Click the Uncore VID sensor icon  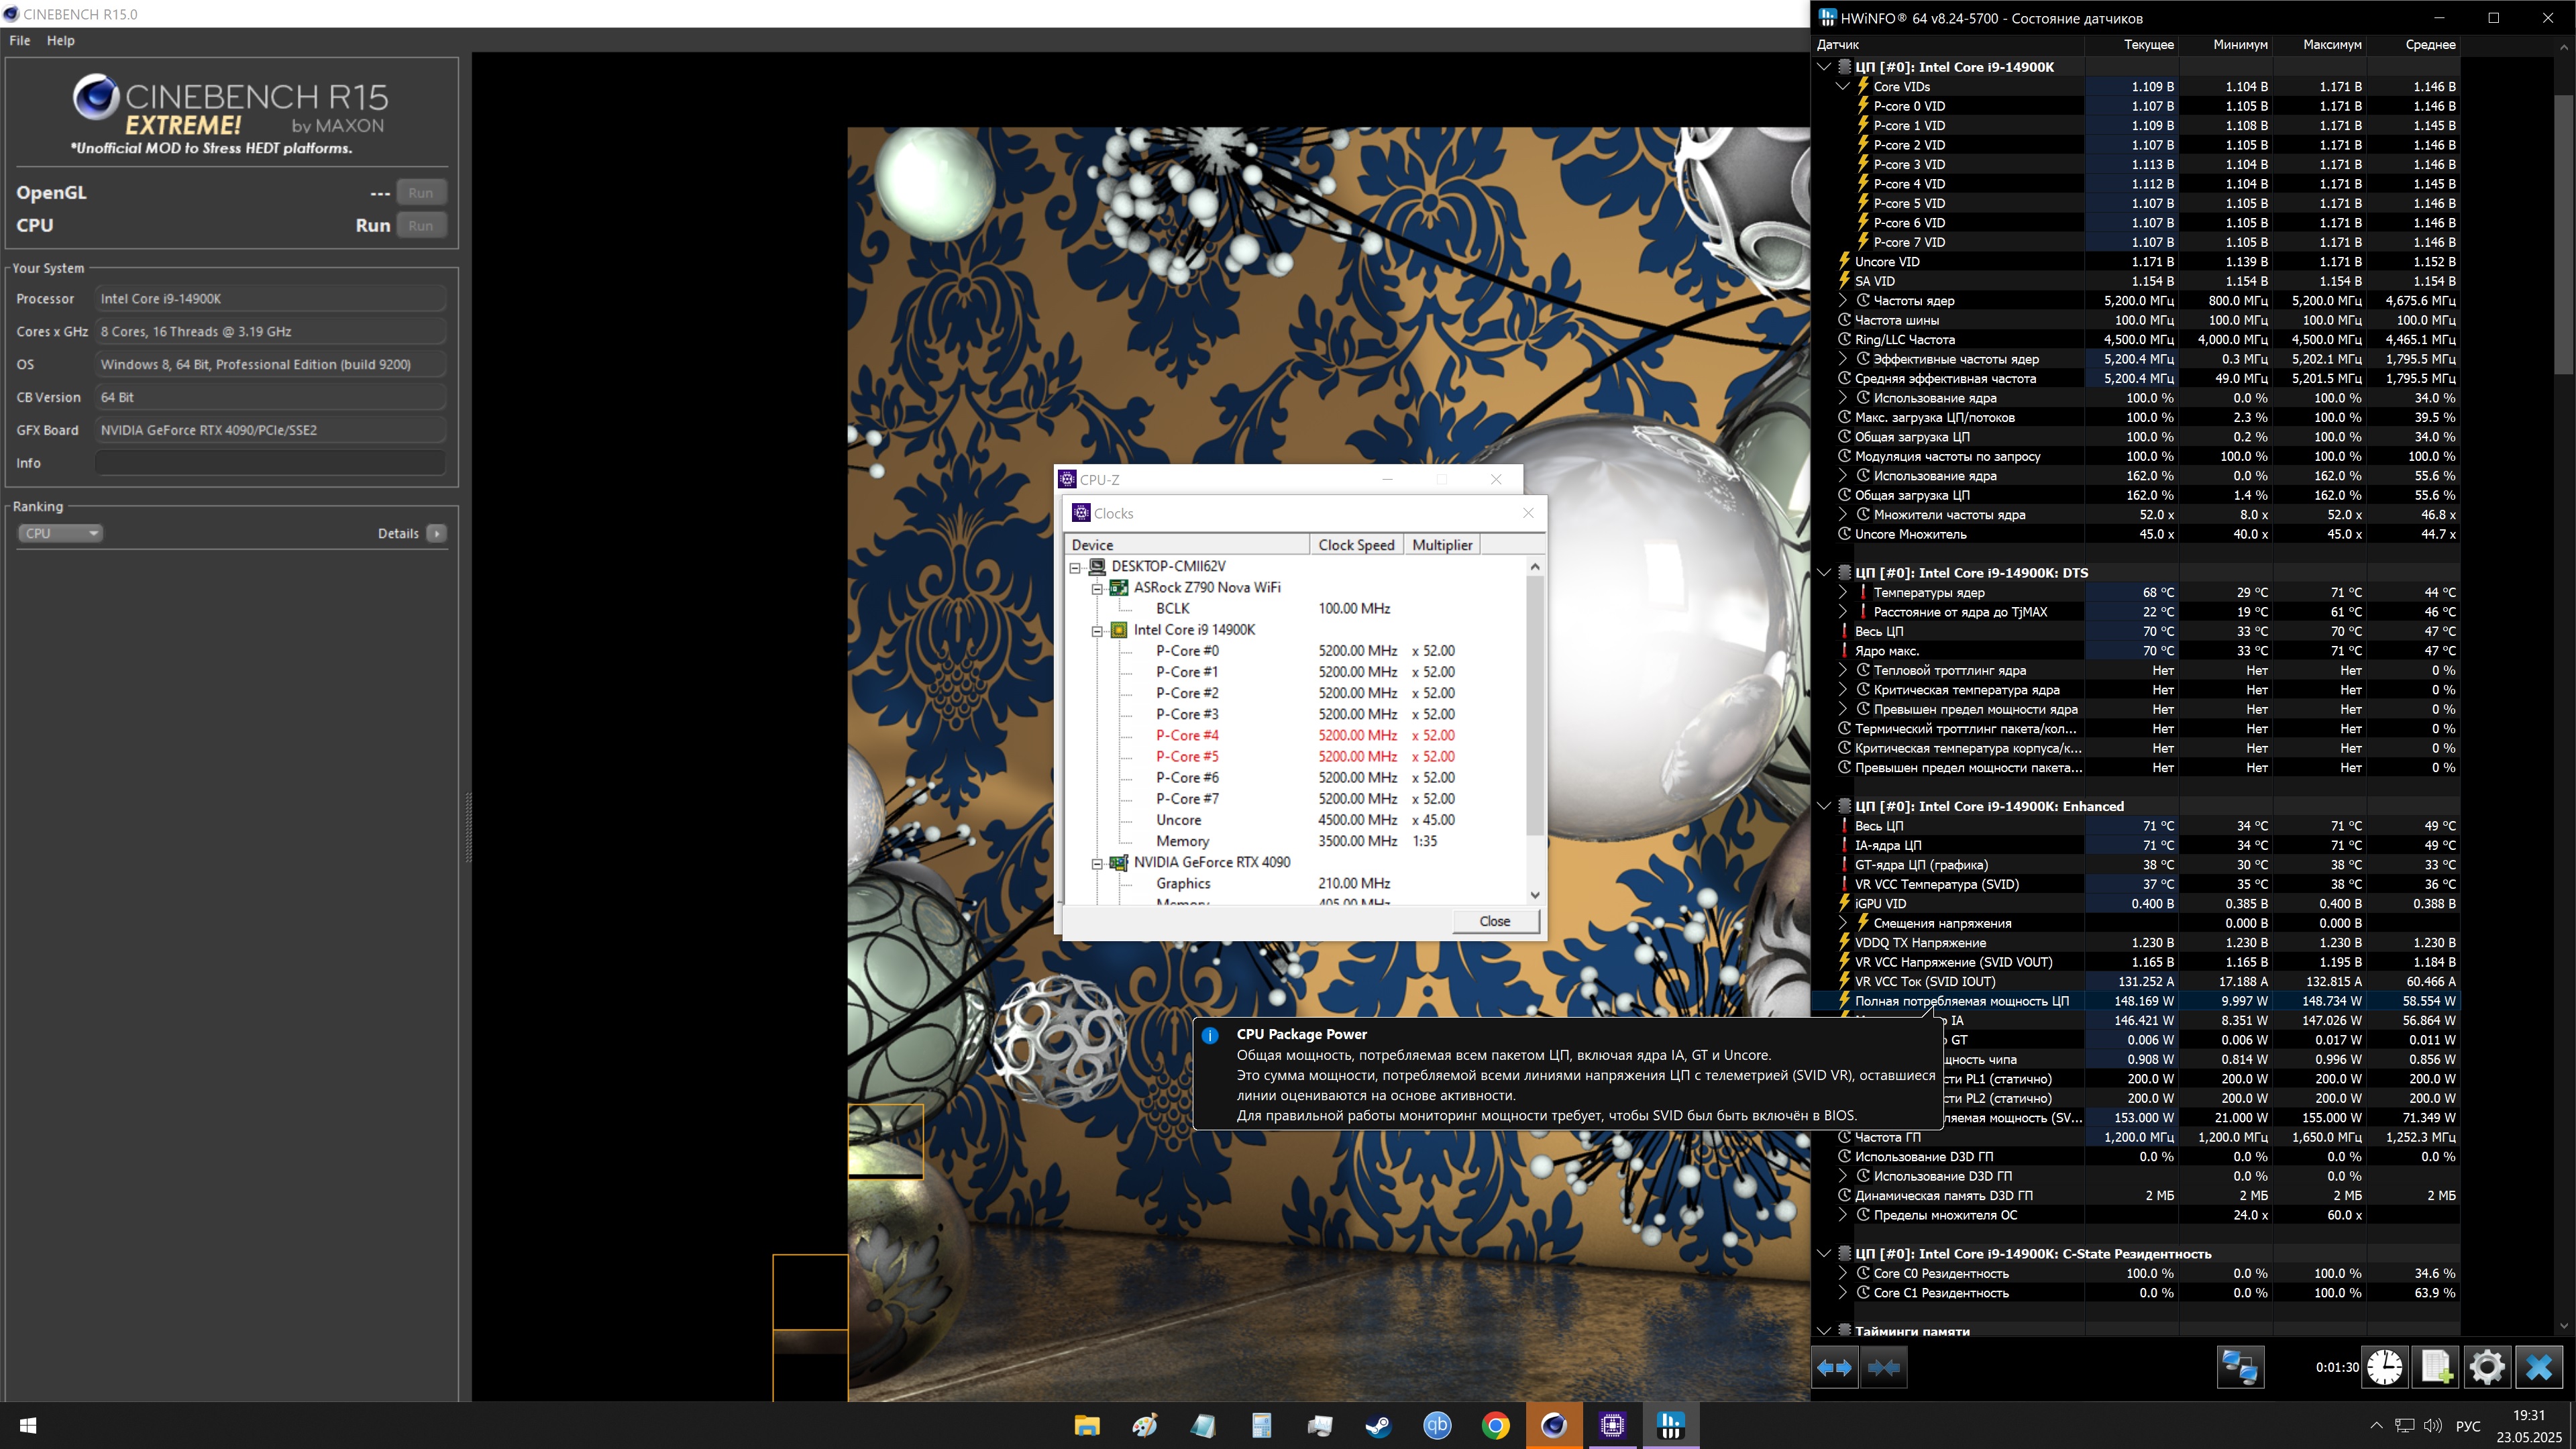pos(1844,261)
